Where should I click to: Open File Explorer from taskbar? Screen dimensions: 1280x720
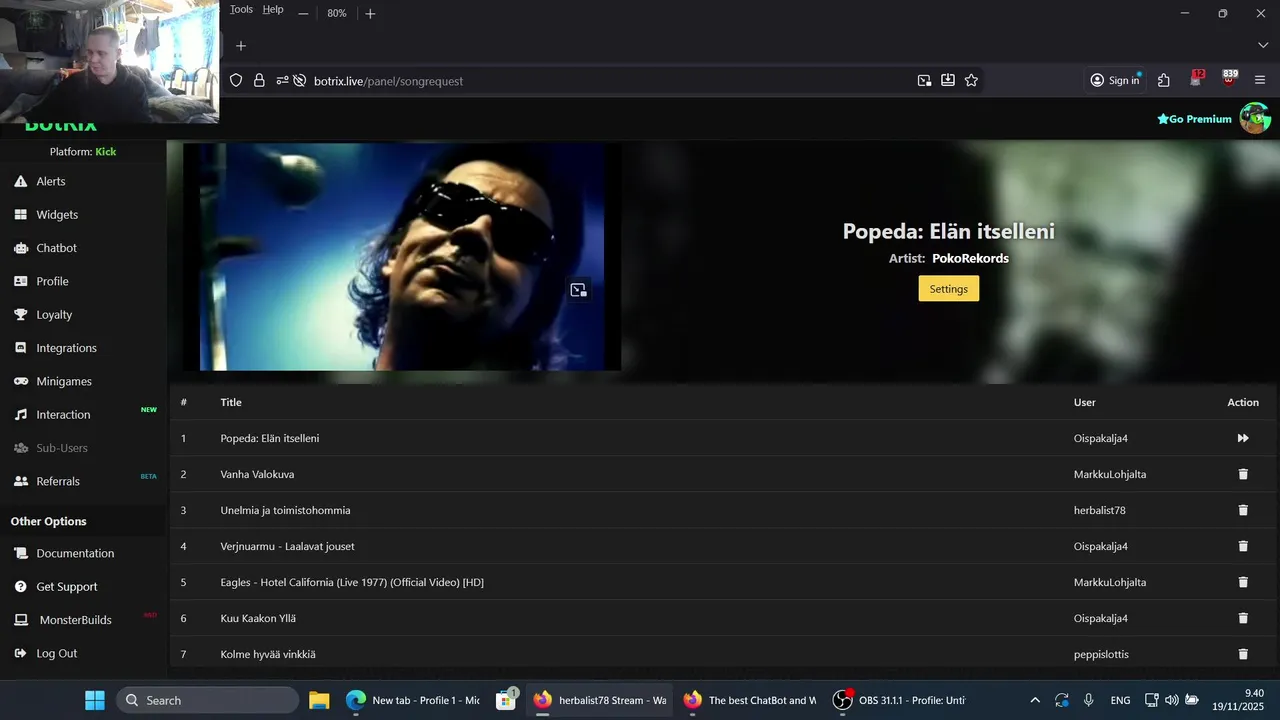click(x=319, y=700)
